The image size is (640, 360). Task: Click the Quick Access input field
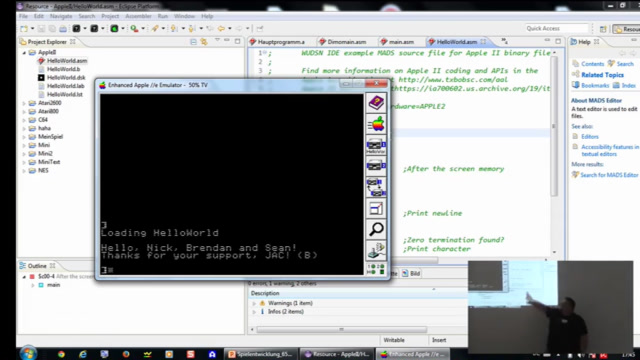[x=556, y=28]
